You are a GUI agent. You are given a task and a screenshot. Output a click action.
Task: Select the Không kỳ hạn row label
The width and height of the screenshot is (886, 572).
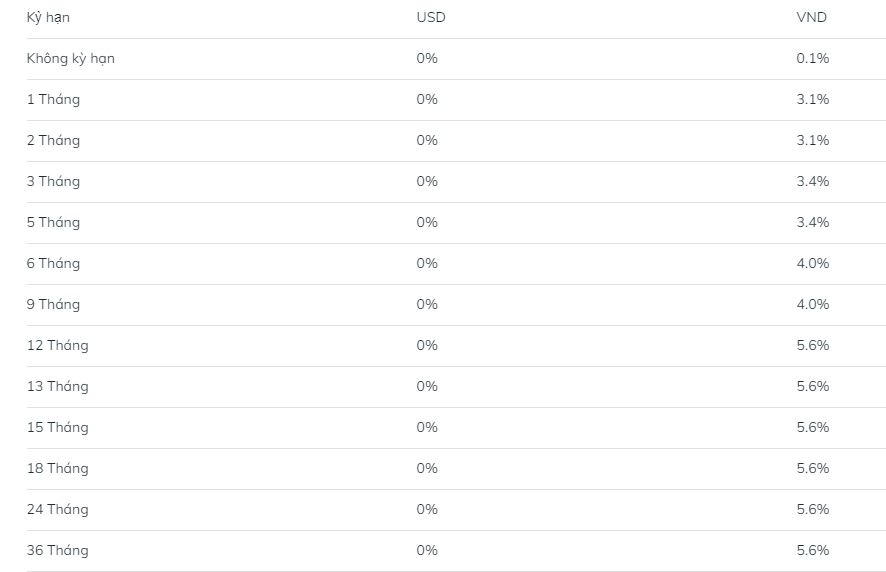click(x=70, y=59)
